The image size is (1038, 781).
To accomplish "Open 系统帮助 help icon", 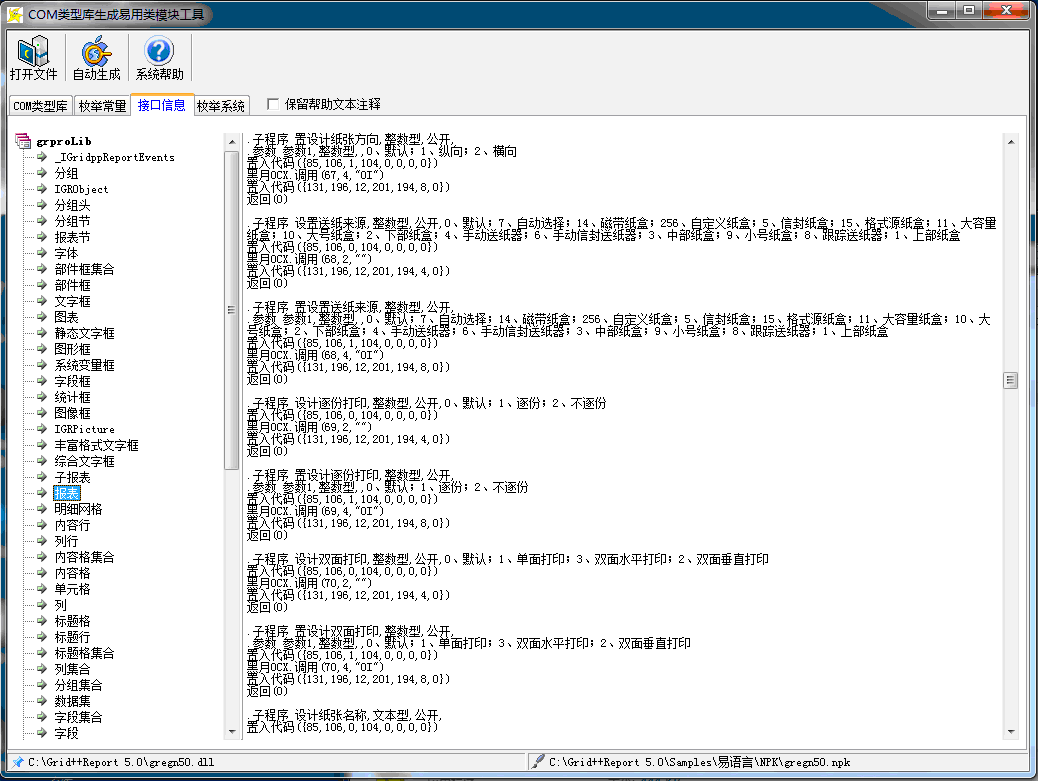I will tap(160, 58).
